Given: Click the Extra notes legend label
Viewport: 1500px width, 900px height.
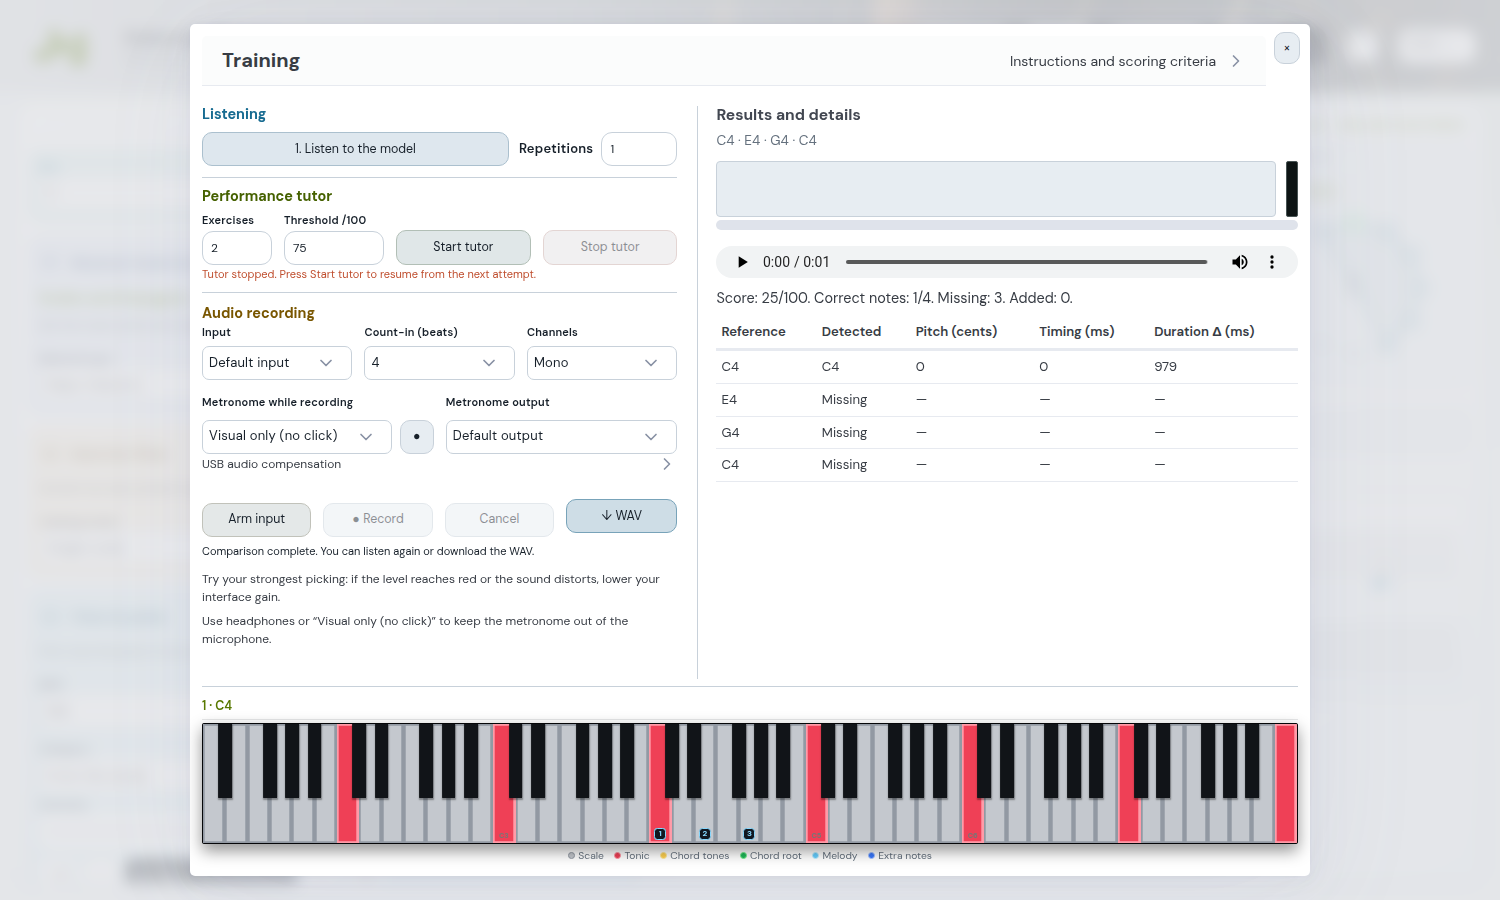Looking at the screenshot, I should point(905,856).
